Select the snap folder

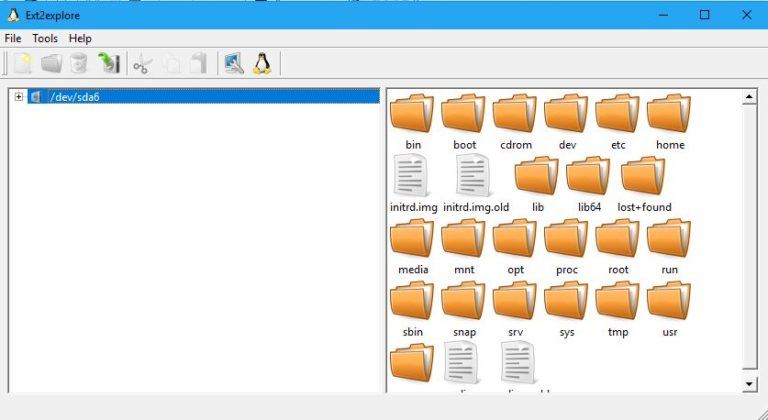pyautogui.click(x=463, y=309)
